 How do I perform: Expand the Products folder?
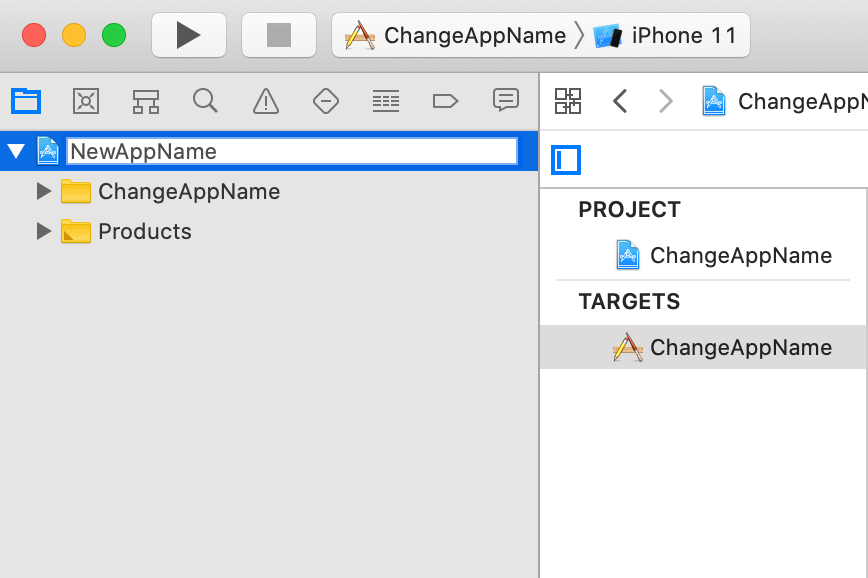pos(43,231)
